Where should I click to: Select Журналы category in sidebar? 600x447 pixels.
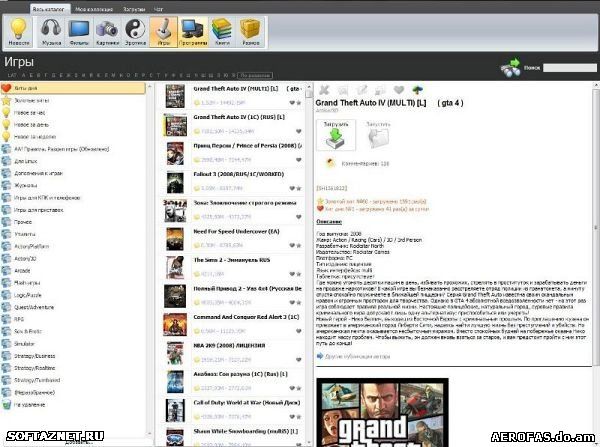[x=27, y=184]
